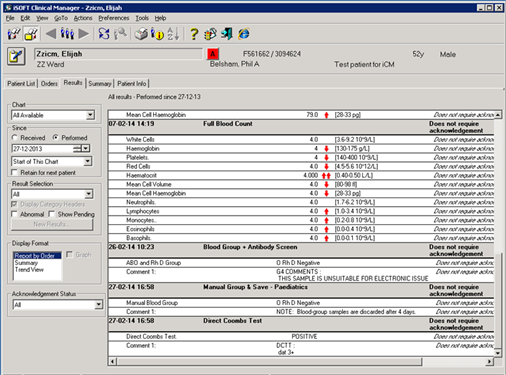
Task: Enable the Abnormal results checkbox
Action: click(14, 214)
